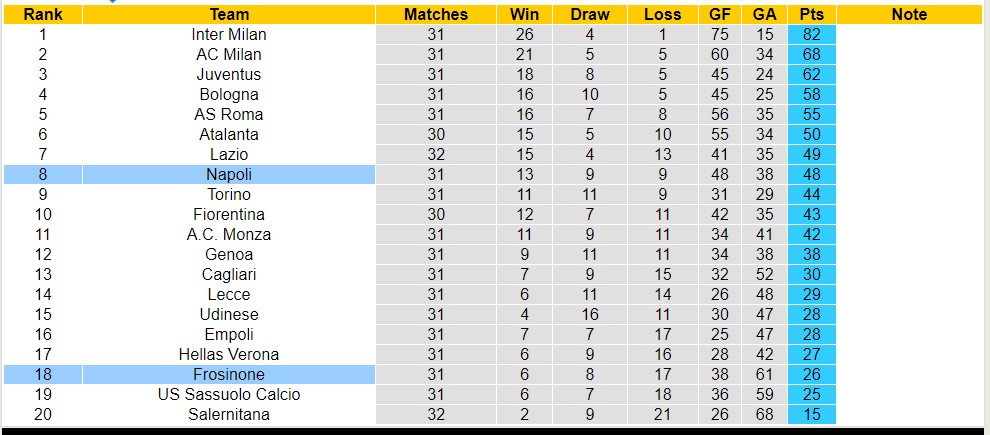This screenshot has width=990, height=435.
Task: Click the Matches column header
Action: (x=435, y=14)
